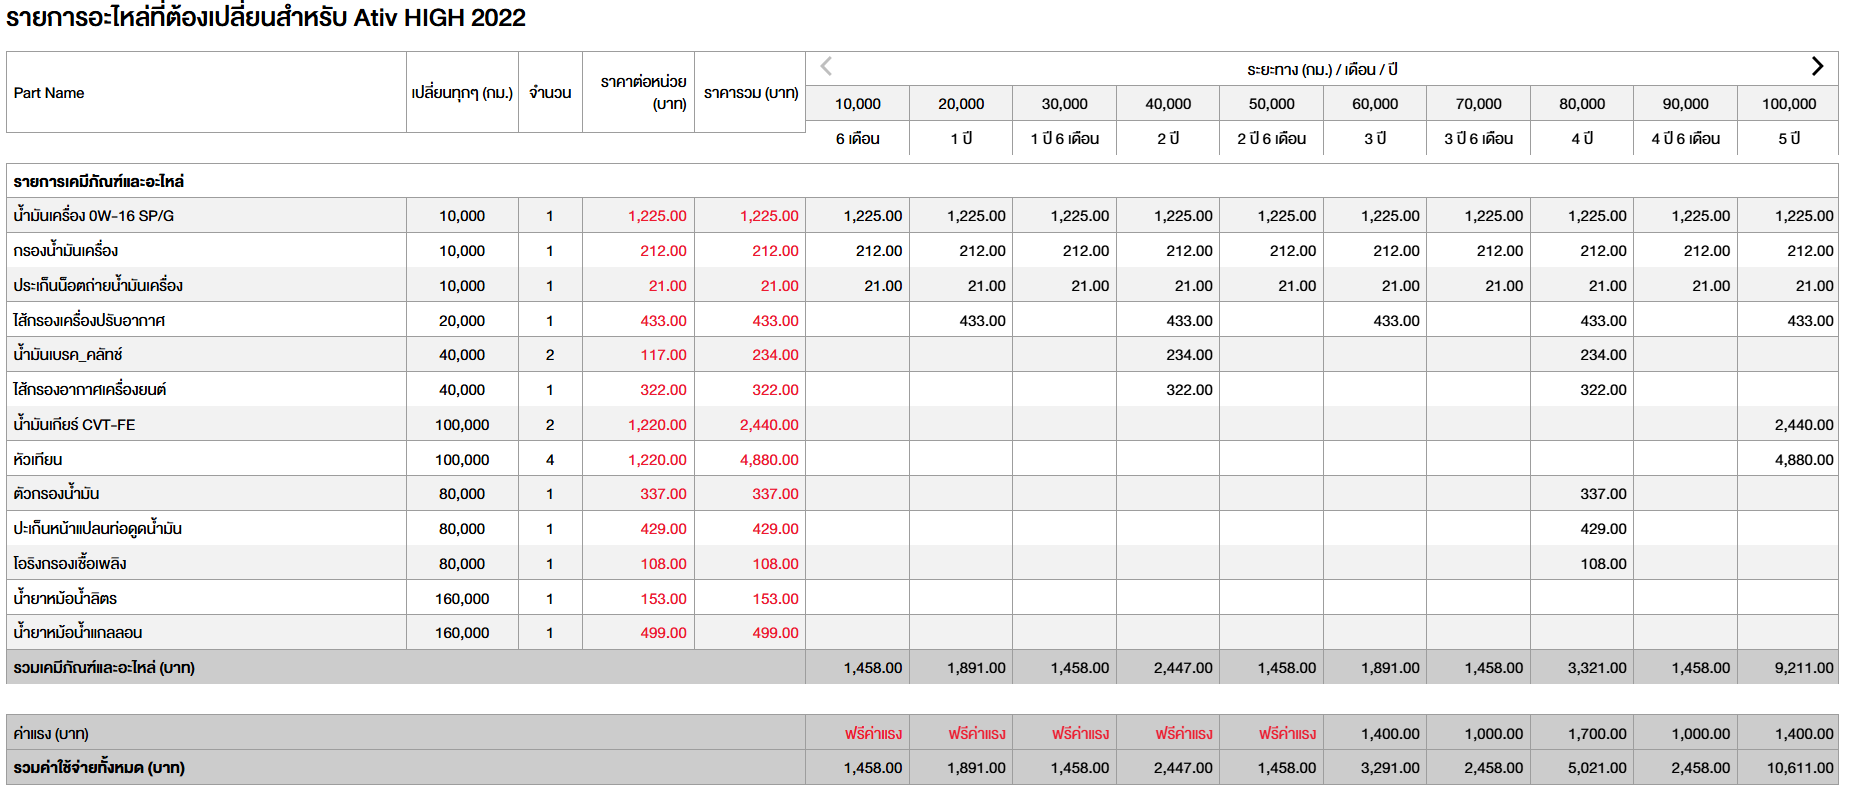Image resolution: width=1854 pixels, height=804 pixels.
Task: Click the เปลี่ยนทุกๆ (กม.) column header
Action: tap(462, 93)
